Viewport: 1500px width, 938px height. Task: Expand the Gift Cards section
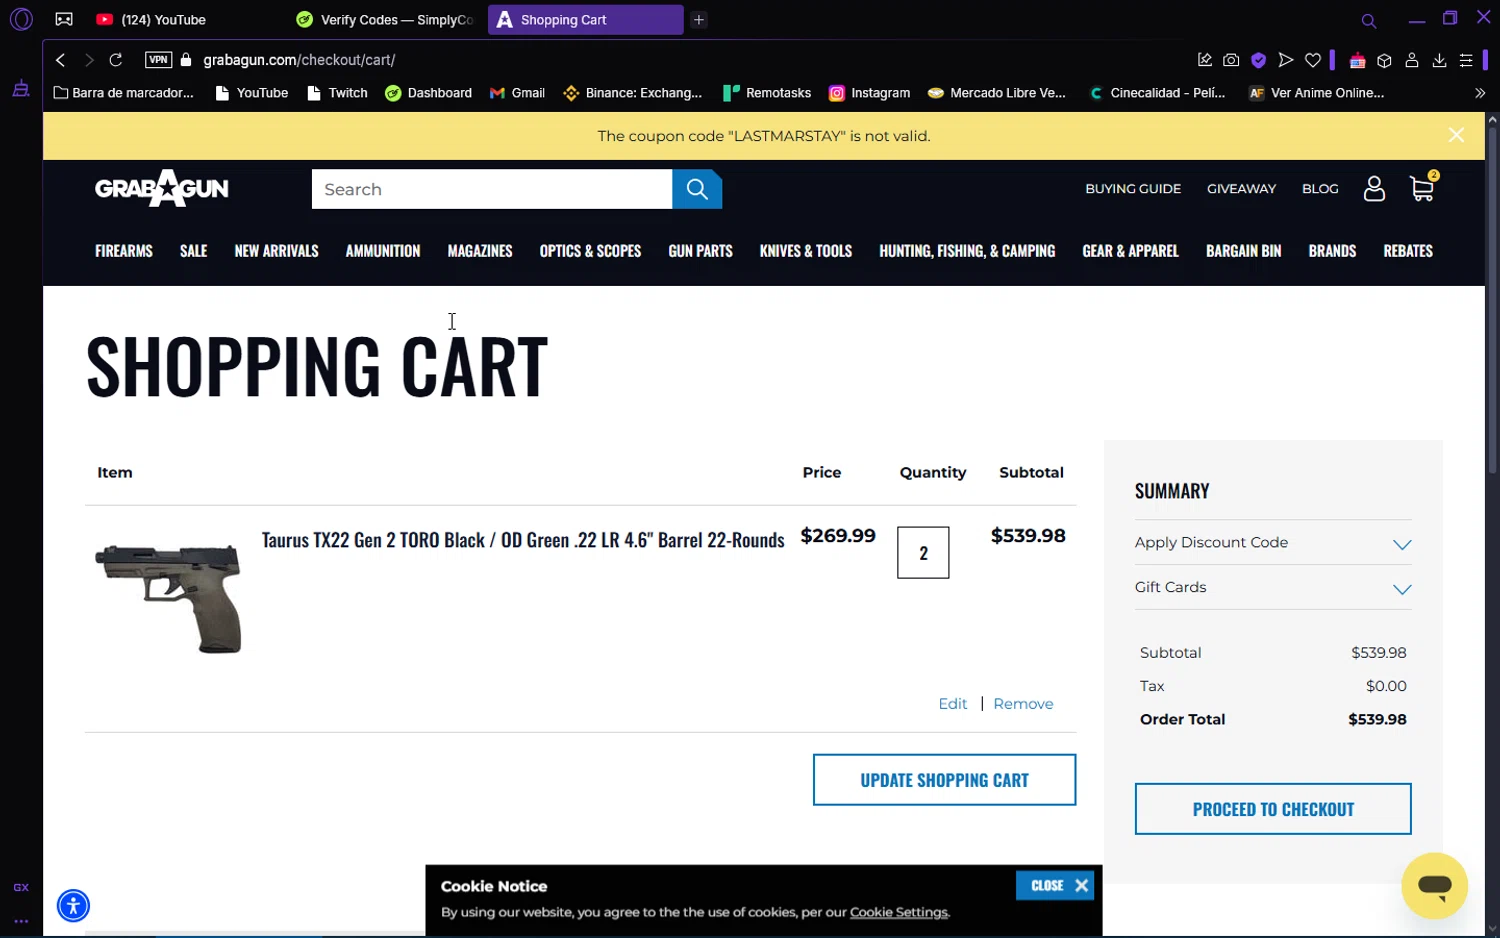point(1273,587)
